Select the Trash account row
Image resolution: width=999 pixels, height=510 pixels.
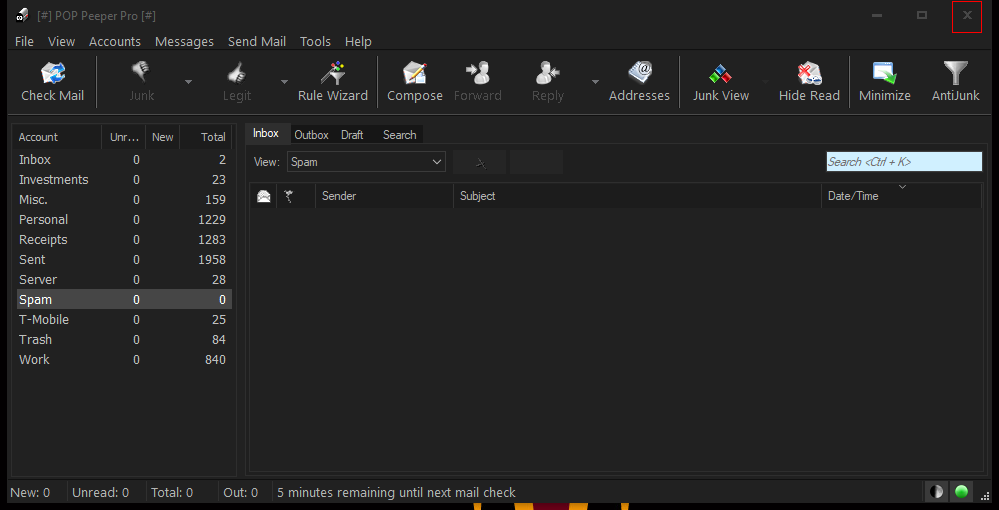pyautogui.click(x=122, y=339)
